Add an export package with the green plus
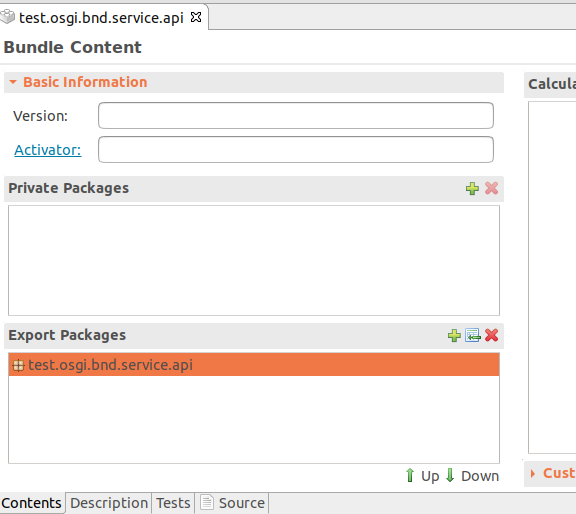Image resolution: width=576 pixels, height=514 pixels. point(454,335)
